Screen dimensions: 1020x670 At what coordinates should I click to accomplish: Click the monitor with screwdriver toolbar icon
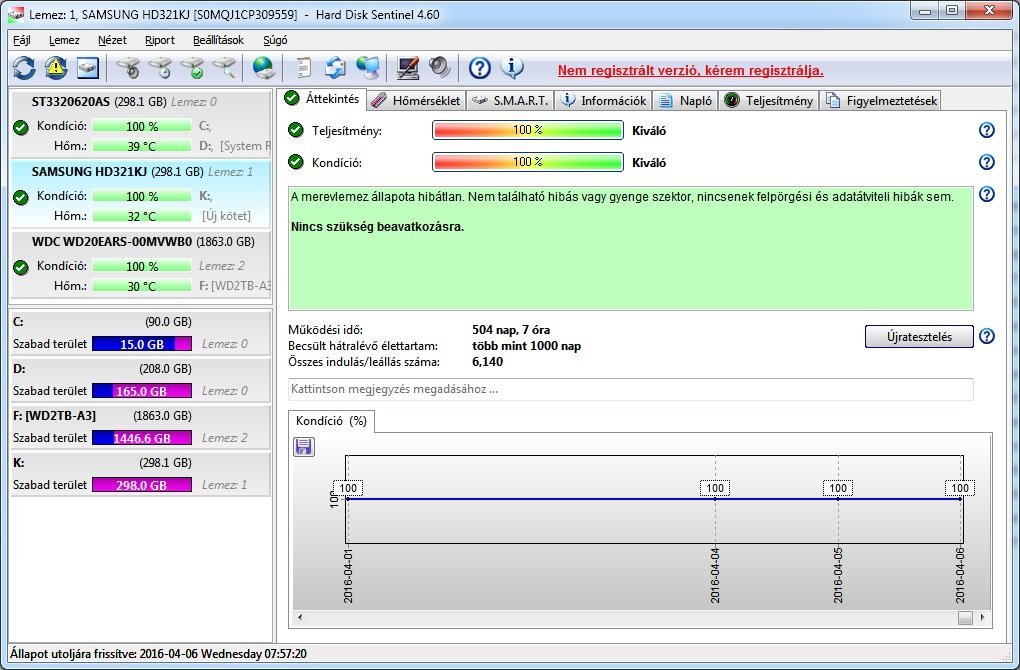coord(408,68)
